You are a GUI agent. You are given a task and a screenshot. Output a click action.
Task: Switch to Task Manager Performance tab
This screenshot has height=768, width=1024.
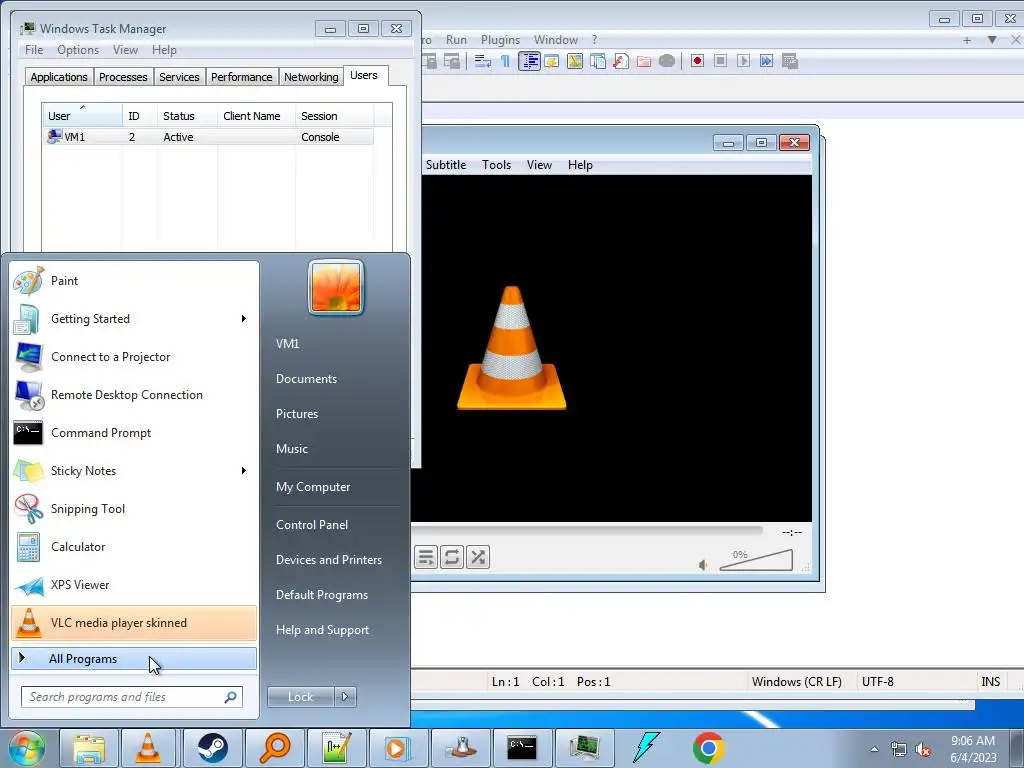[x=242, y=77]
